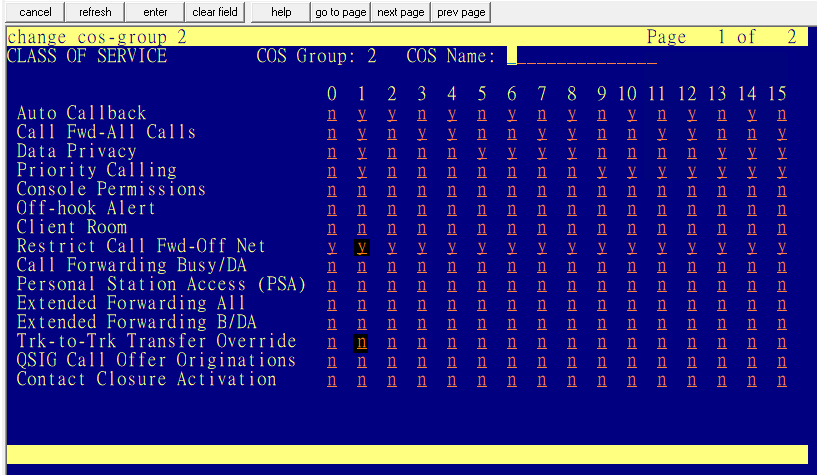Select Extended Forwarding All value for COS 3
The height and width of the screenshot is (475, 817).
tap(422, 304)
